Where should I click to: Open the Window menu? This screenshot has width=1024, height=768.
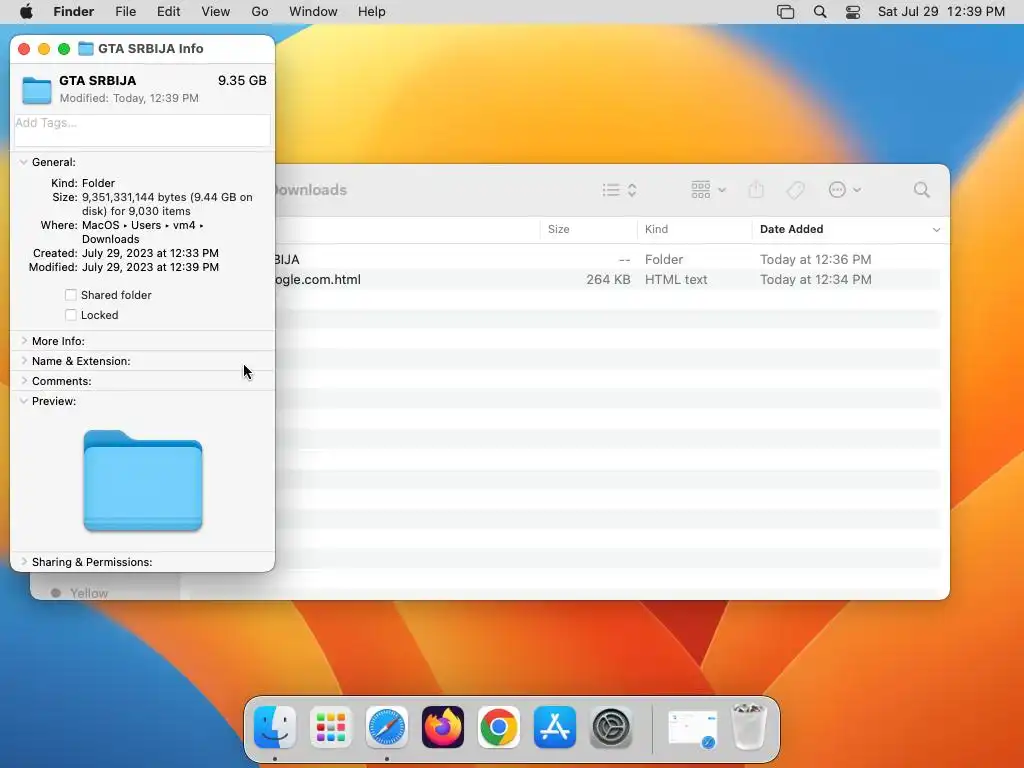coord(313,12)
